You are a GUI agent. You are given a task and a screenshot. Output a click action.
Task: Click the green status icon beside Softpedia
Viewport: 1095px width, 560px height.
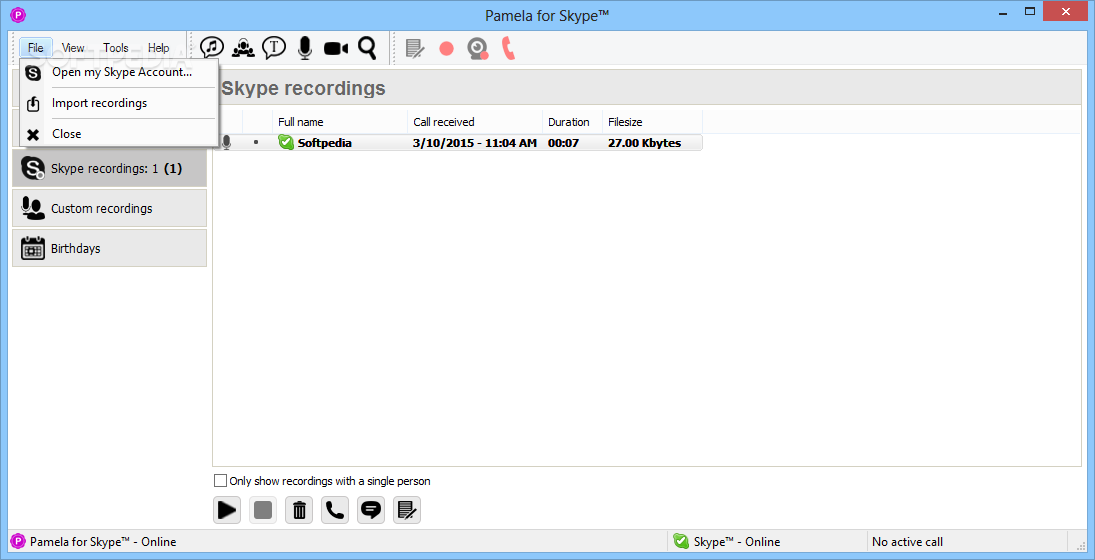286,142
